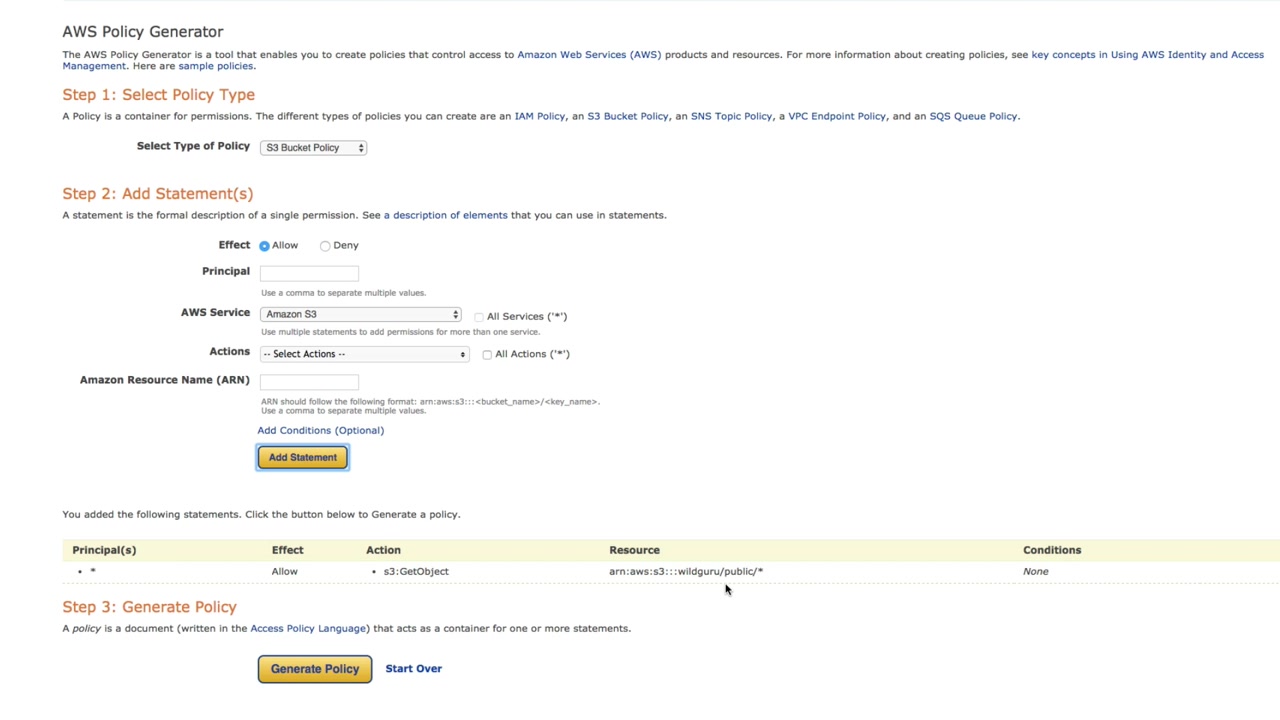Select the Deny effect radio button
Screen dimensions: 1280x720
[x=325, y=246]
